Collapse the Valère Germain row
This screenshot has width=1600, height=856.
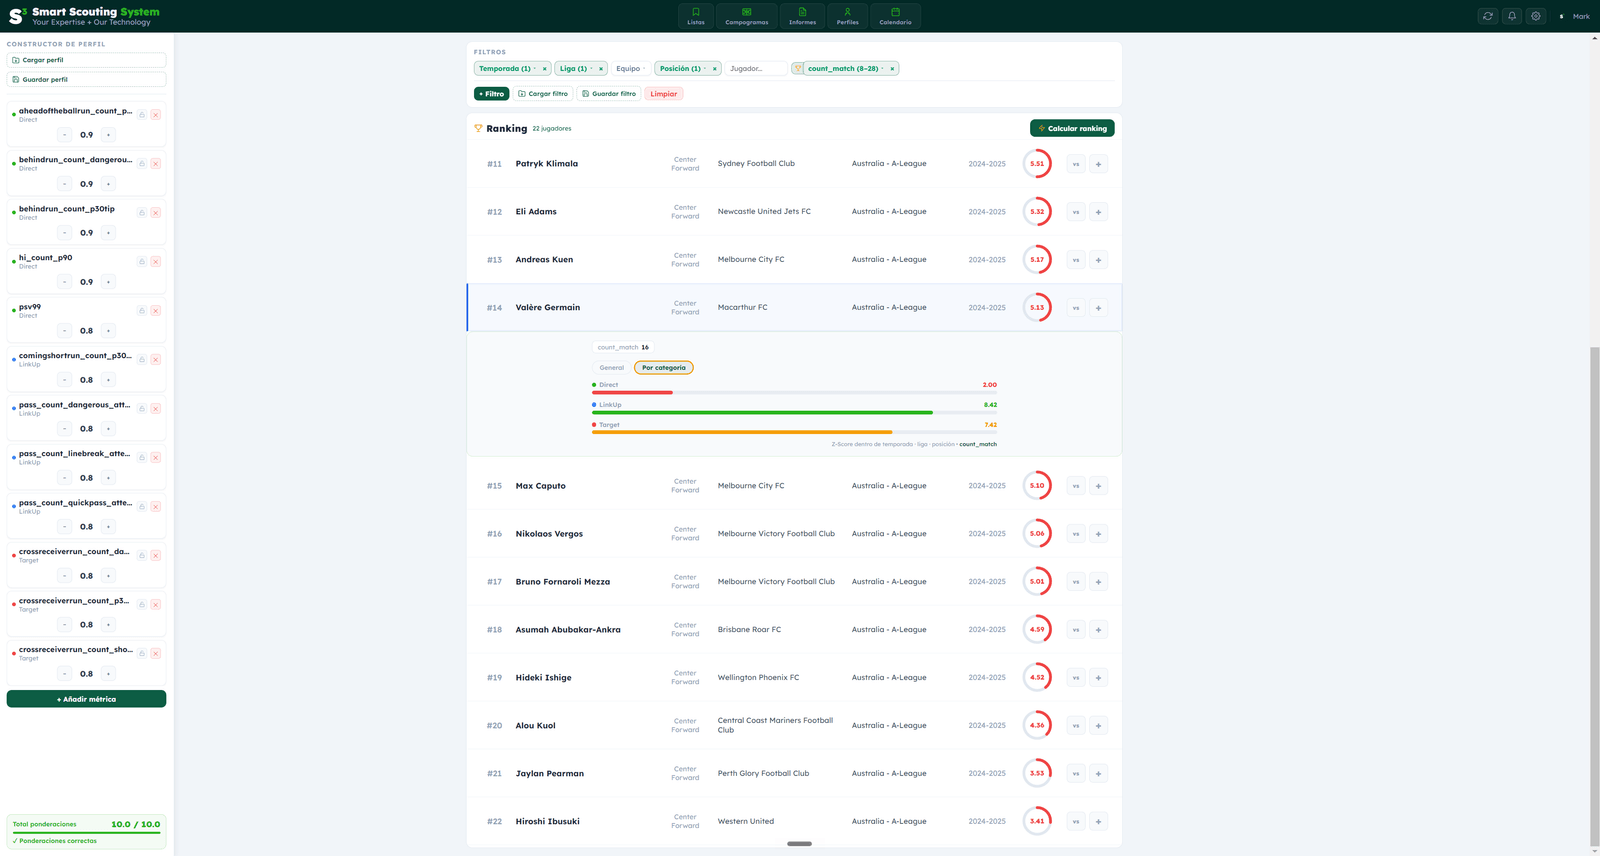tap(794, 308)
